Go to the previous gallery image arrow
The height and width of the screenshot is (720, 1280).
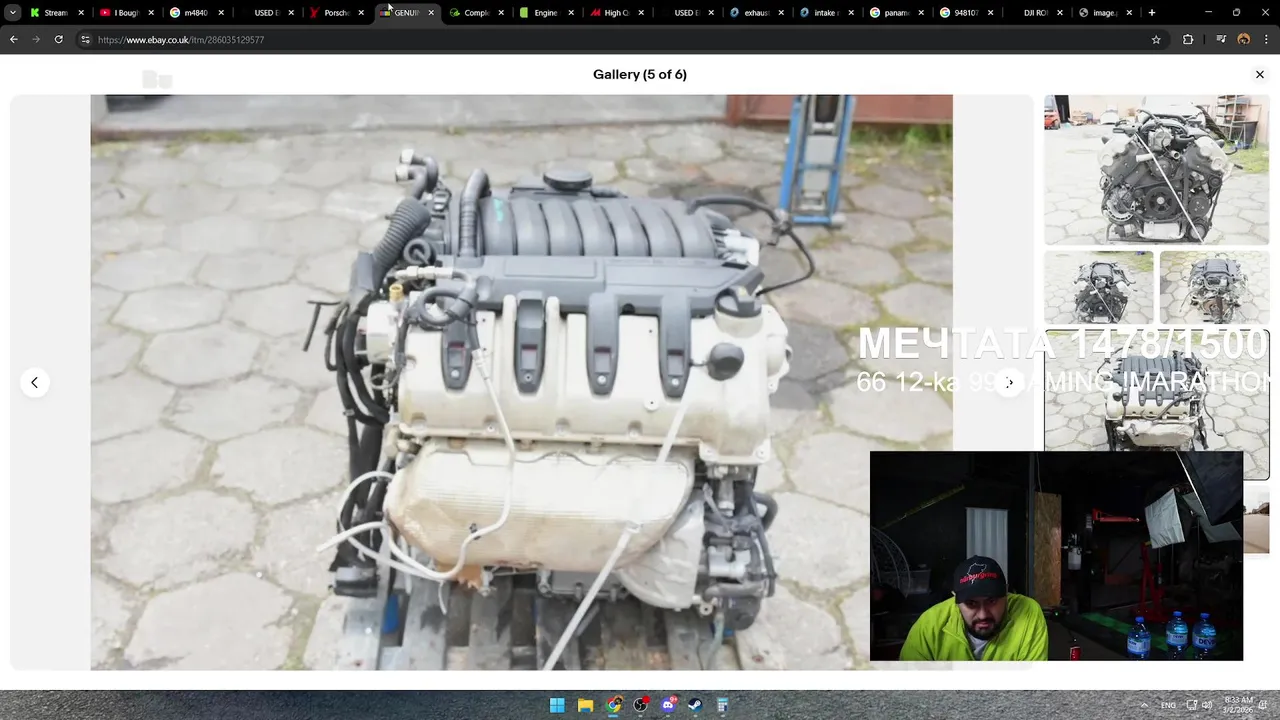click(x=34, y=382)
